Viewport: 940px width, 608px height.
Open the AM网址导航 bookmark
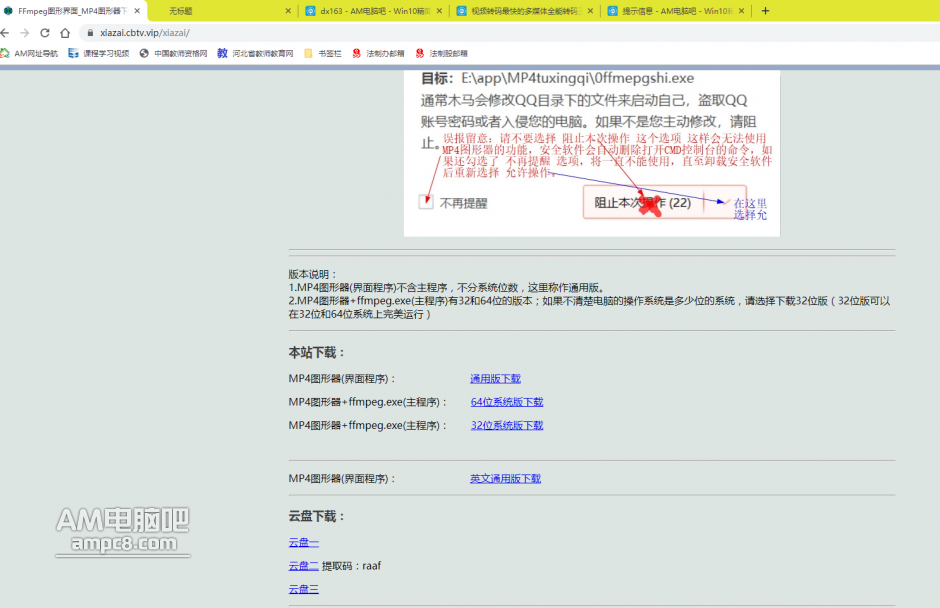(29, 53)
